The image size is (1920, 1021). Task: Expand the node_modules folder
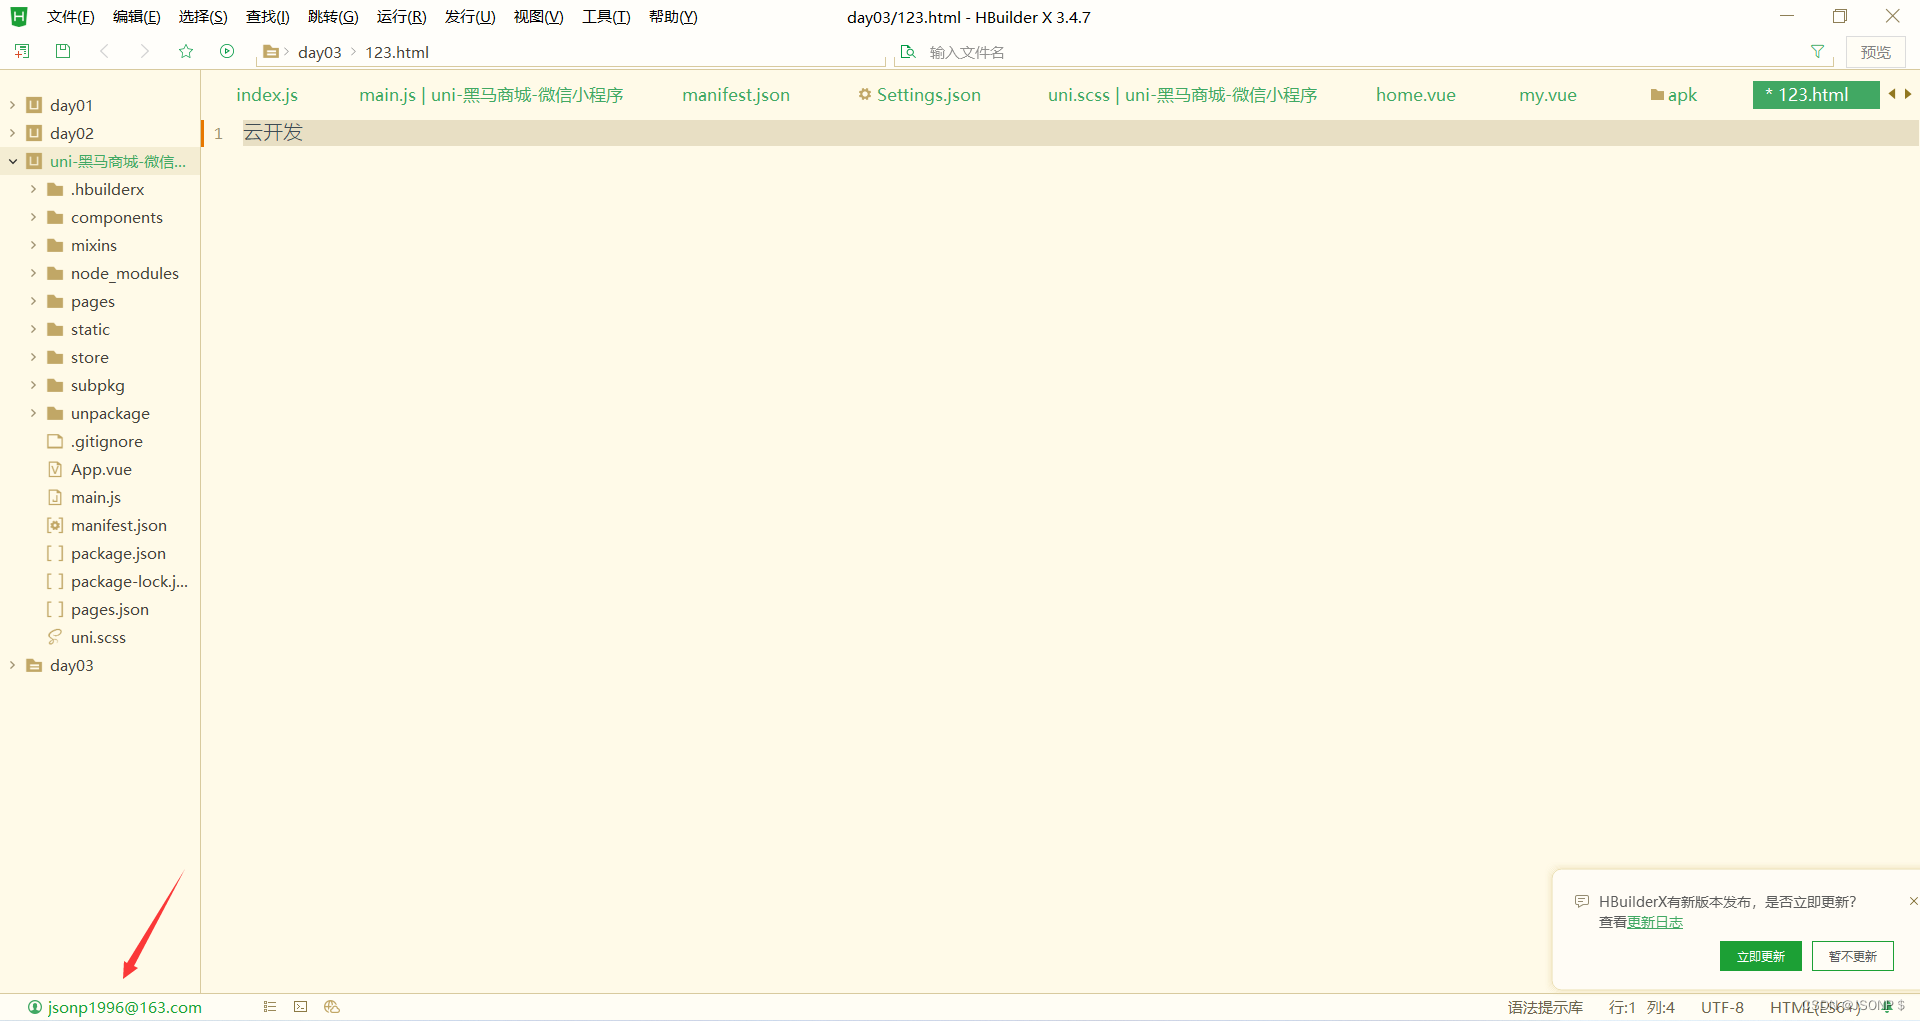click(x=33, y=273)
